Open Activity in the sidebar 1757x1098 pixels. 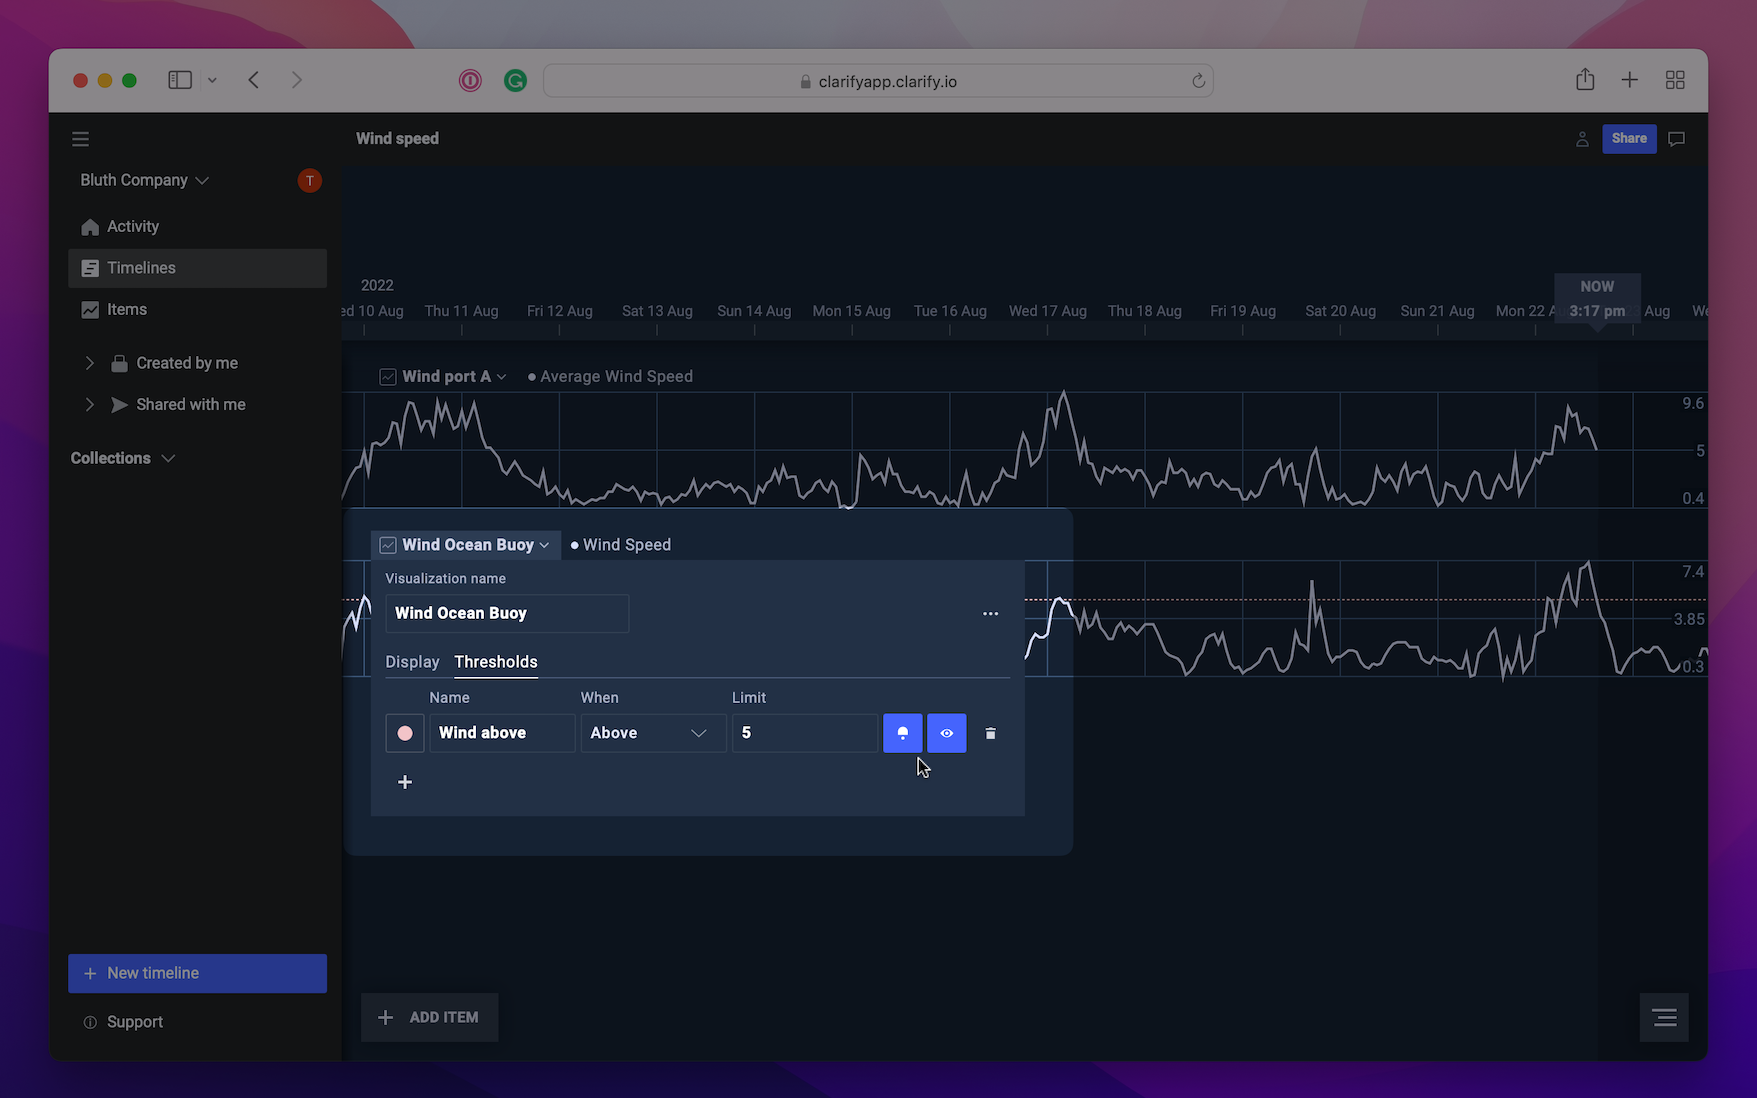pyautogui.click(x=133, y=227)
